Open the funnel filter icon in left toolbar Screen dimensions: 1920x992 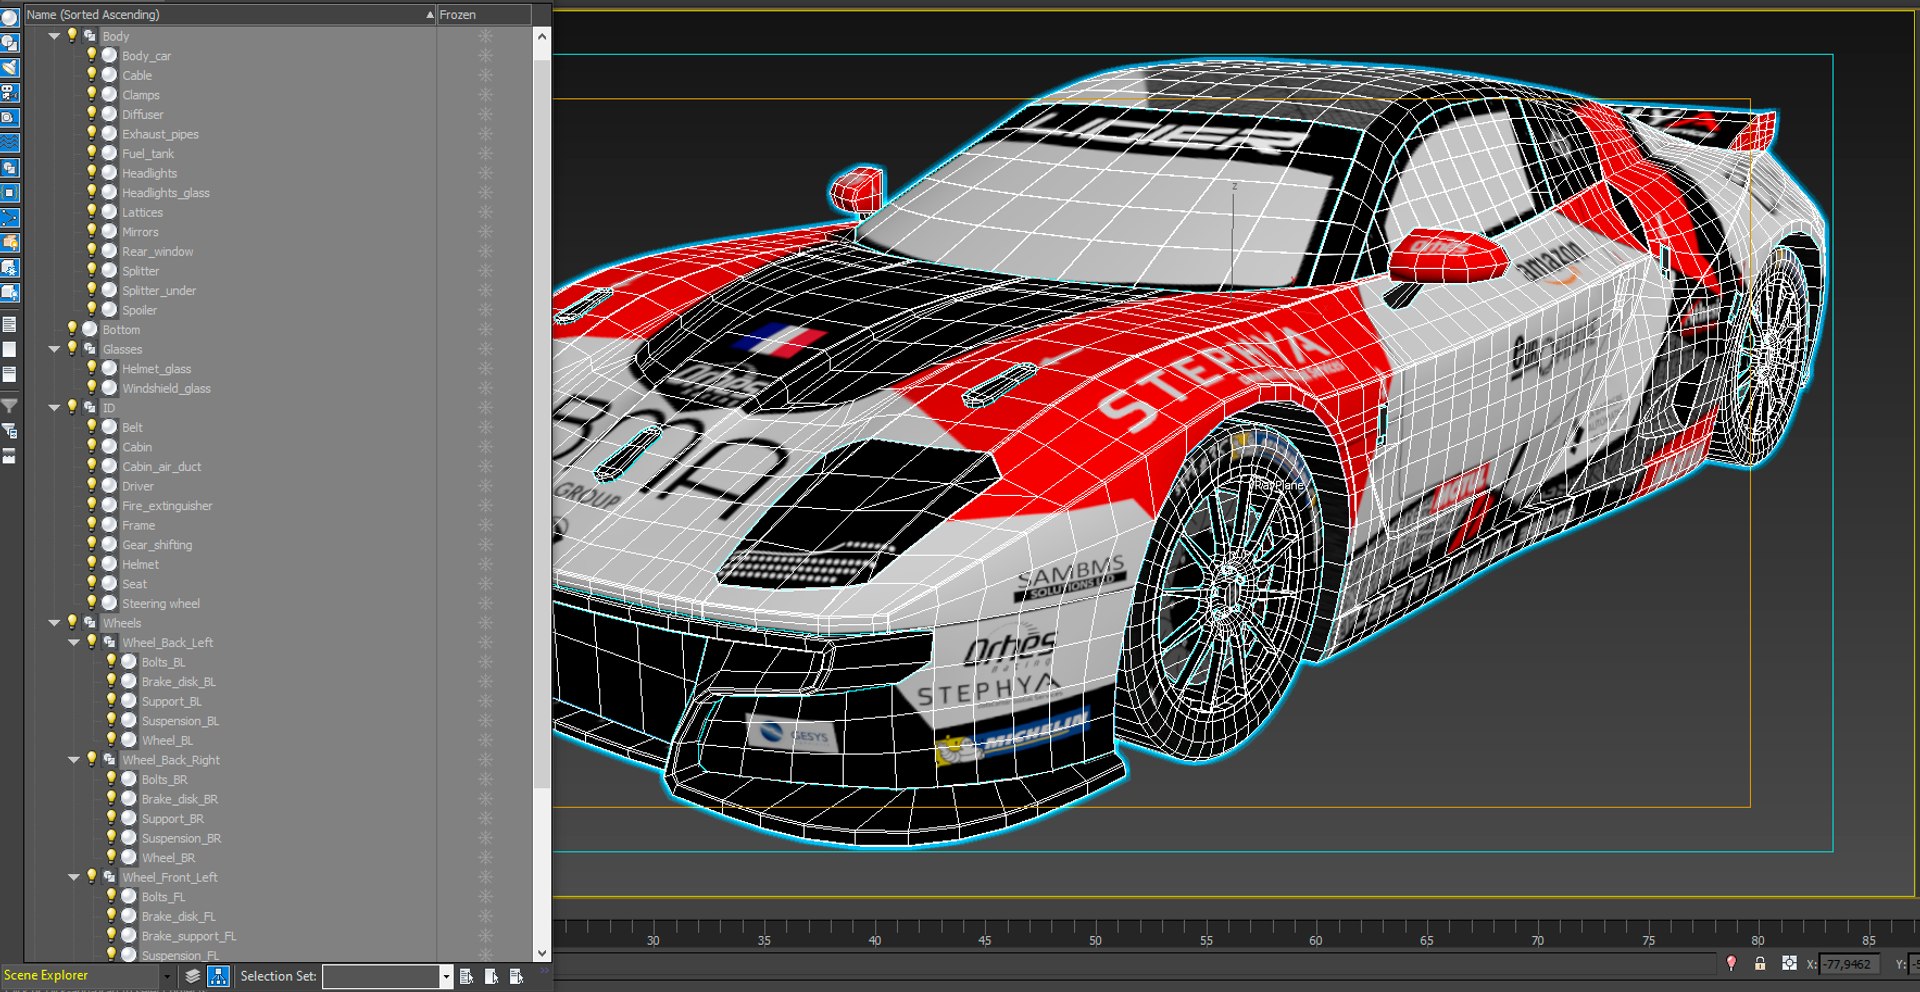pos(9,406)
